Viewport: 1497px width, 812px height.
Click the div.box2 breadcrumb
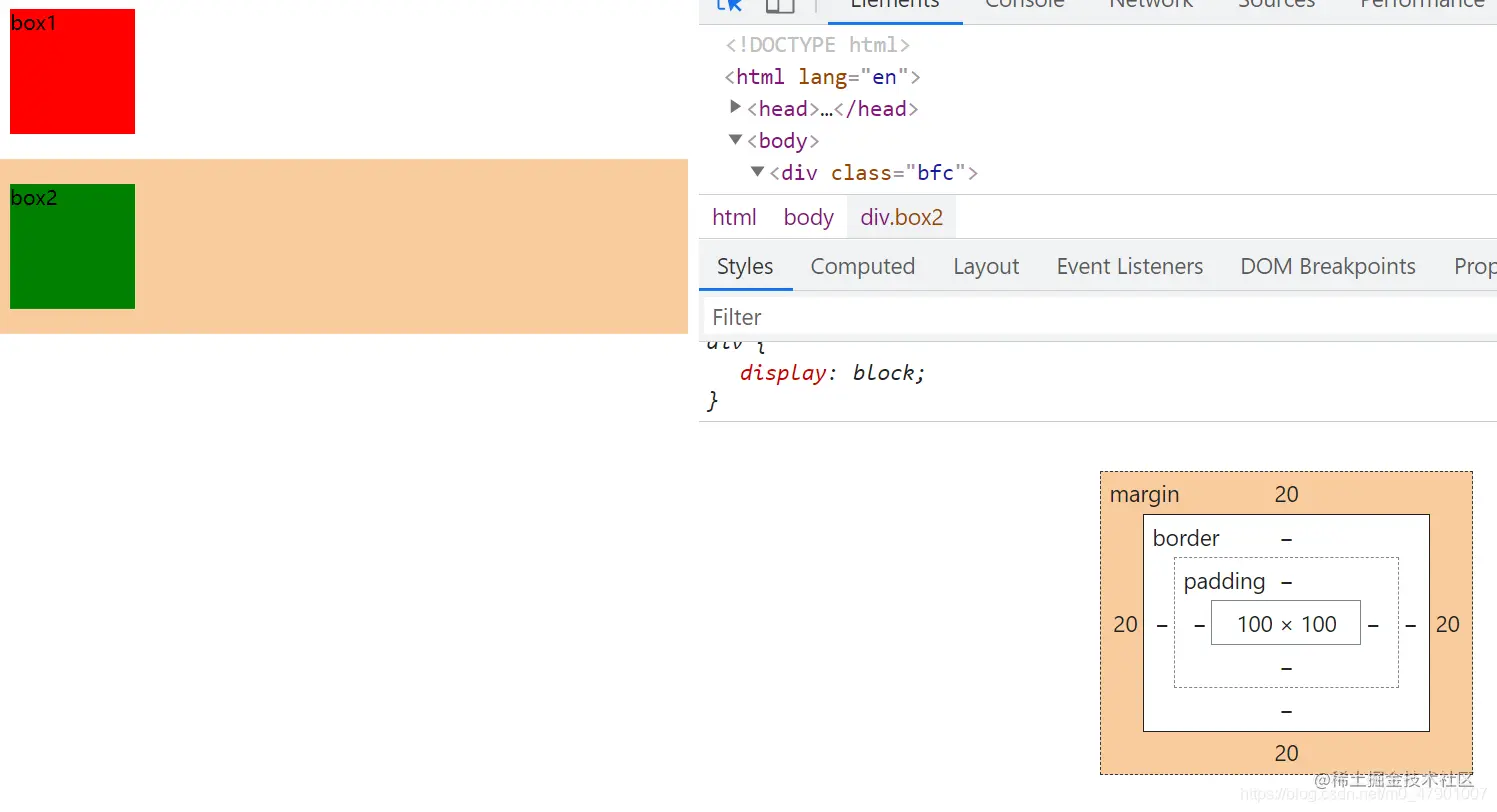[902, 217]
